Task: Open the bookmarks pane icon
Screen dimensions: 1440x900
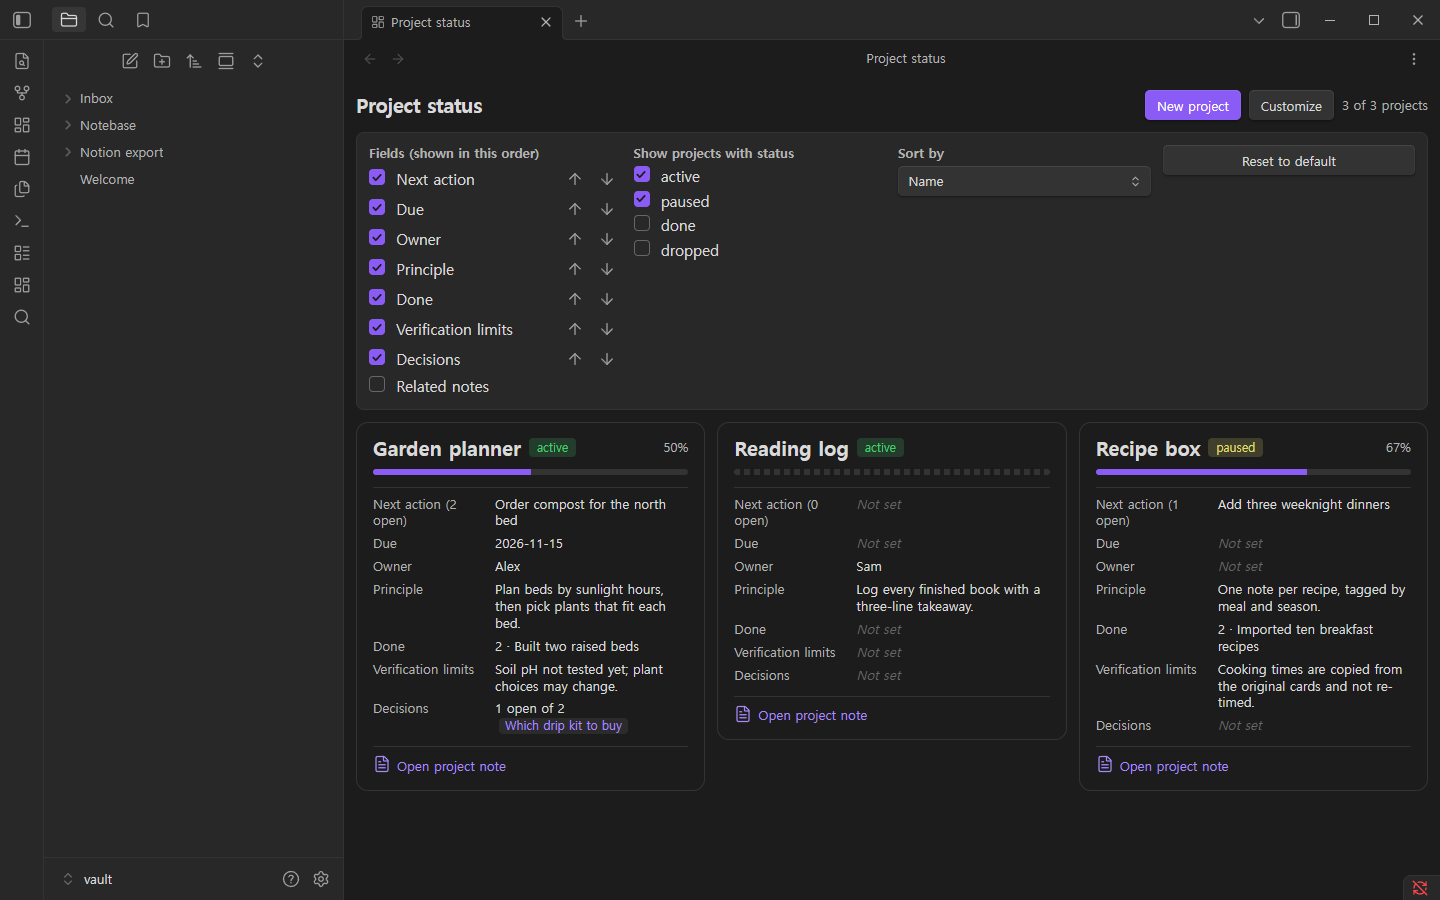Action: point(143,20)
